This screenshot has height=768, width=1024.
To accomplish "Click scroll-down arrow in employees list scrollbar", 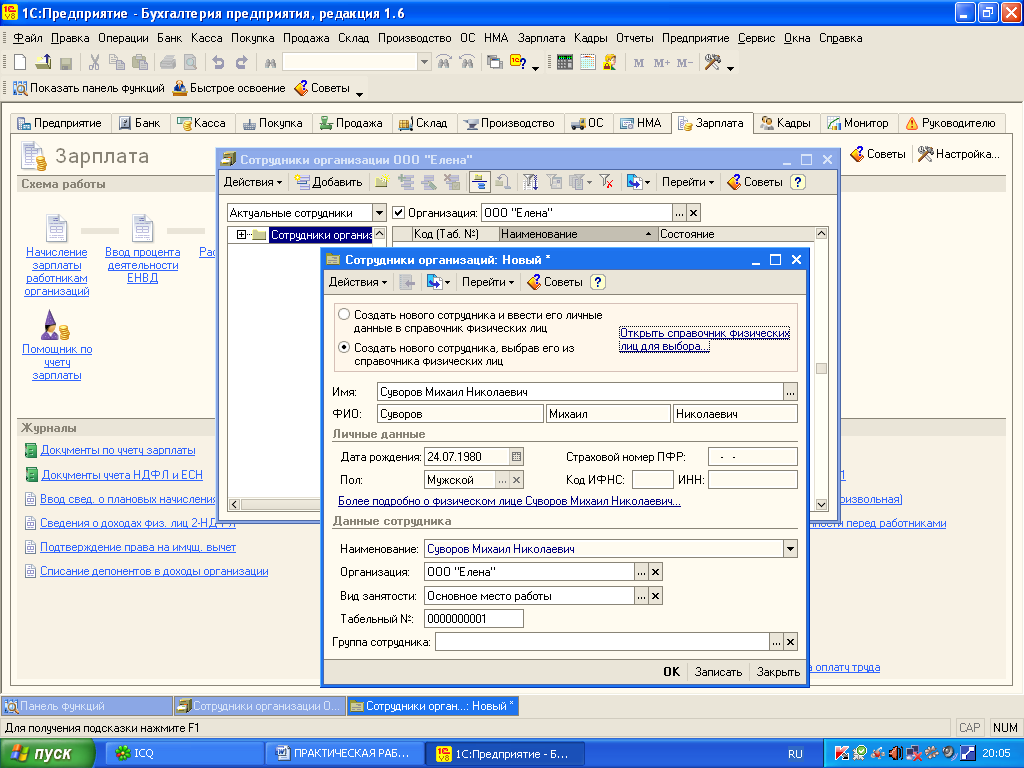I will tap(822, 504).
